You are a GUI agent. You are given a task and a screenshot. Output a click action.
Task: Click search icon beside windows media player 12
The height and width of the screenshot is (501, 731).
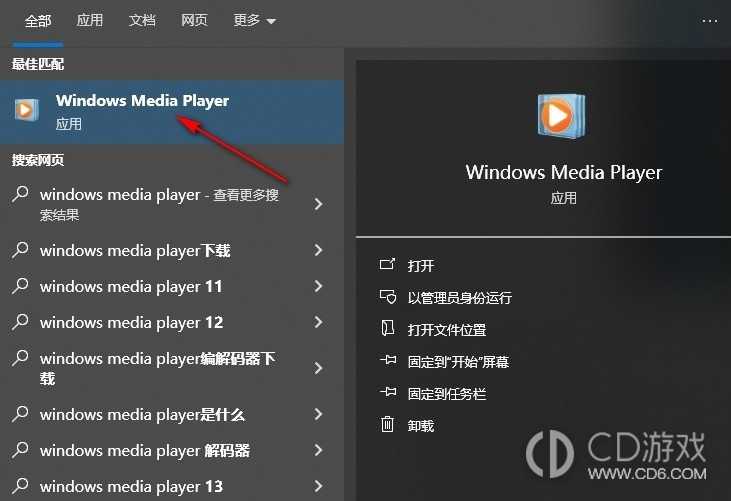(21, 322)
